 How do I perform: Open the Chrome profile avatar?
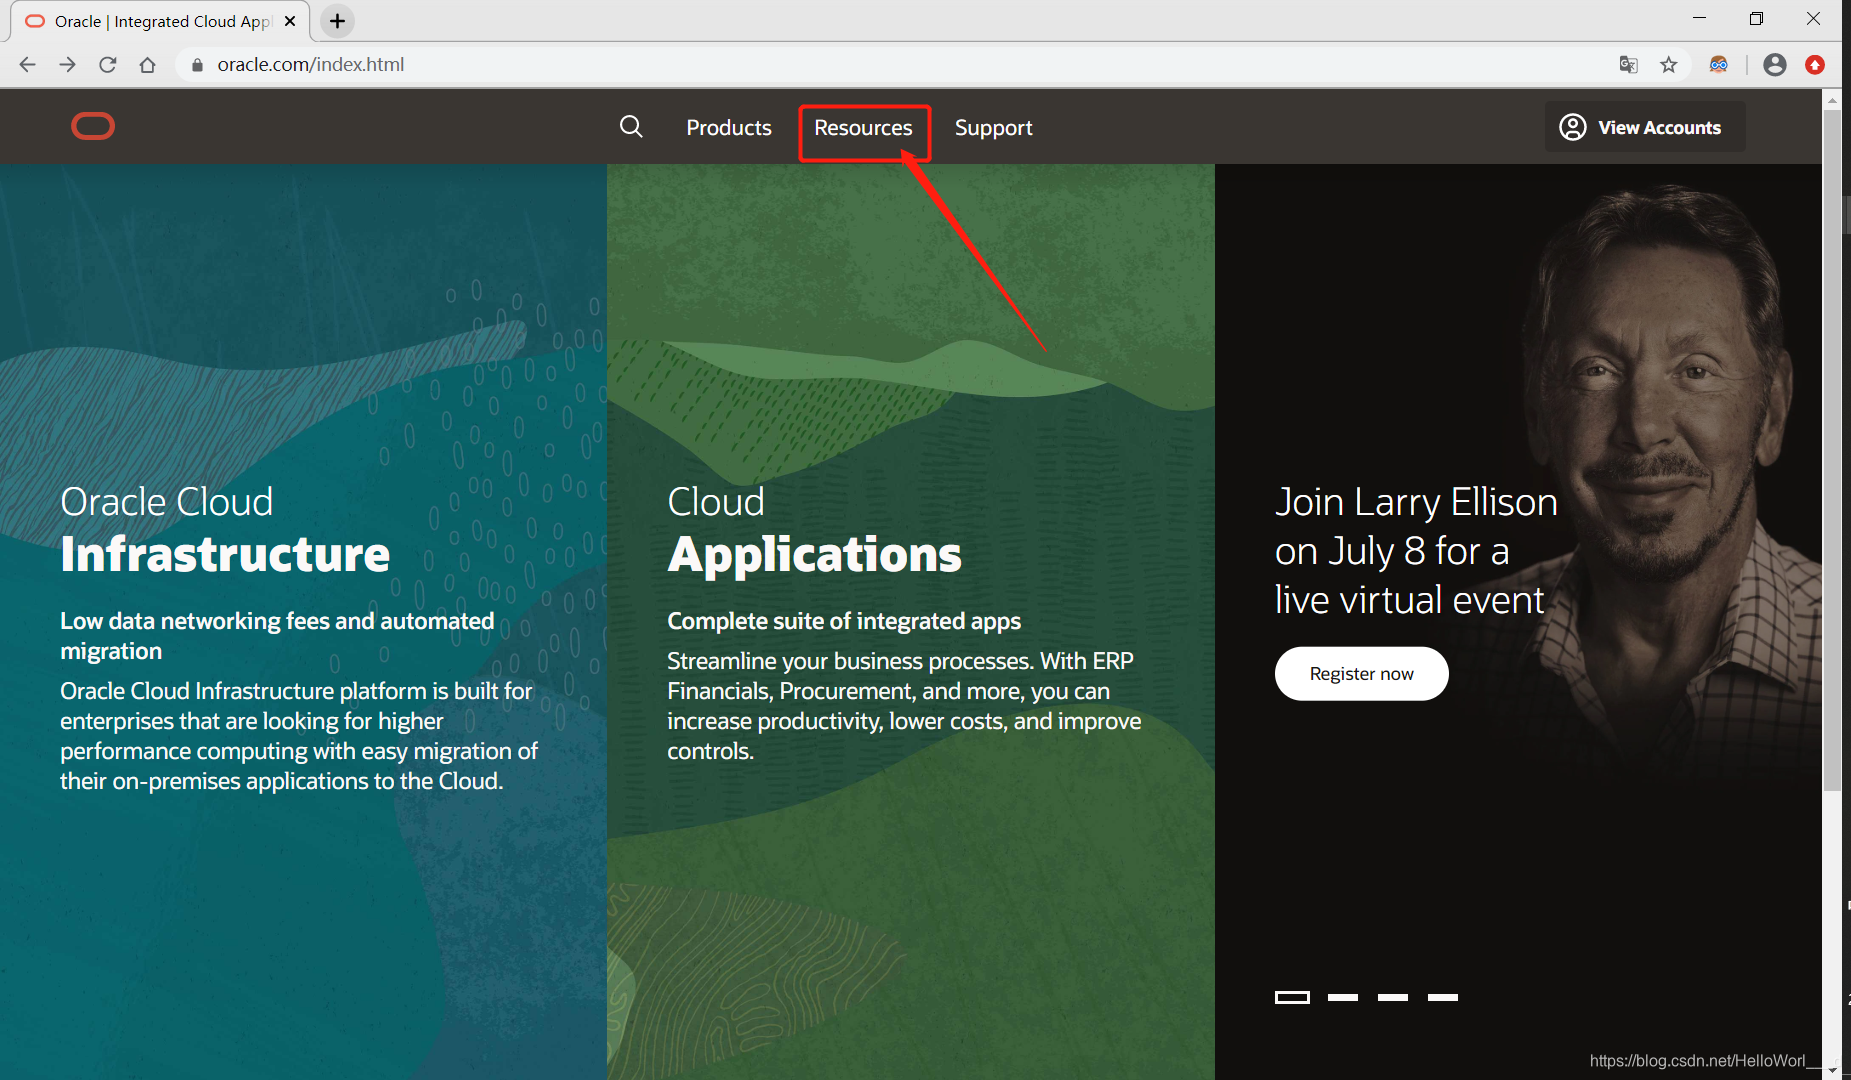pos(1775,65)
